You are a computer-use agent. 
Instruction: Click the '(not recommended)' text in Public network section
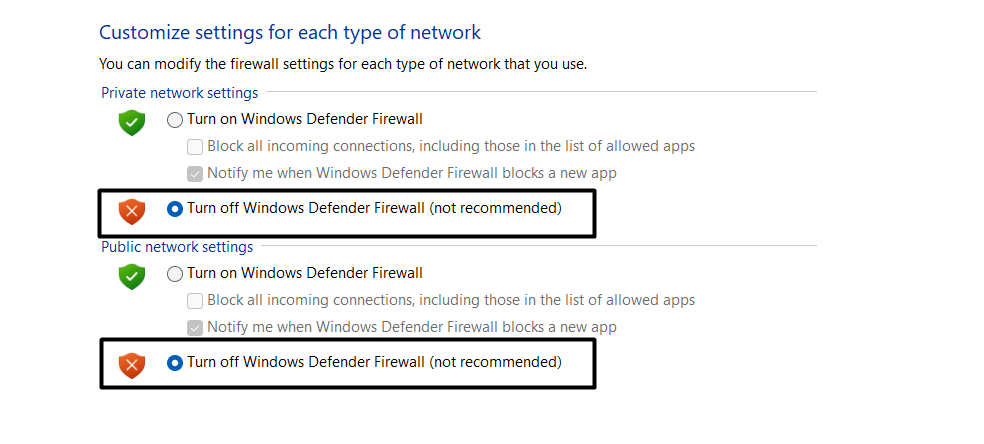coord(495,362)
